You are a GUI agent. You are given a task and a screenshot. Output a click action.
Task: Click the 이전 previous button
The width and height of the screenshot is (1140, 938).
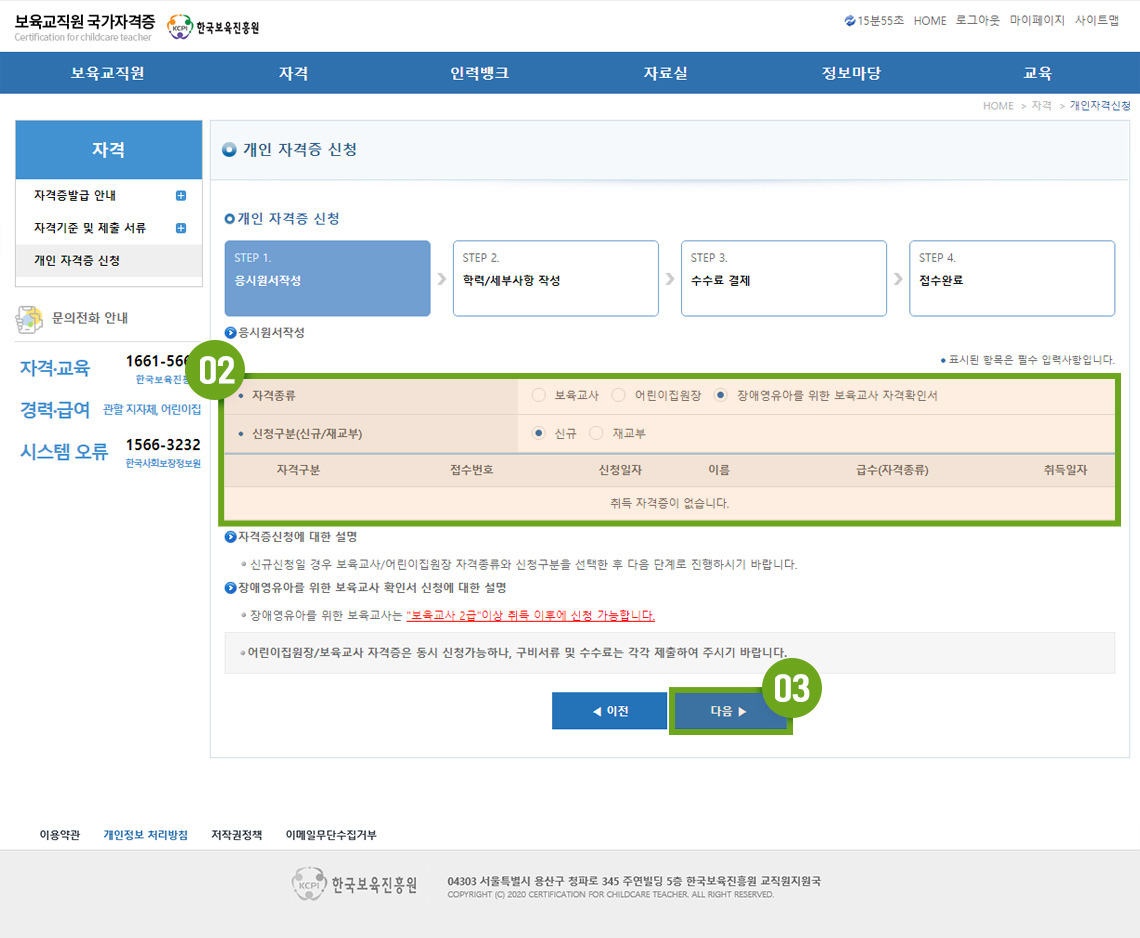[609, 711]
